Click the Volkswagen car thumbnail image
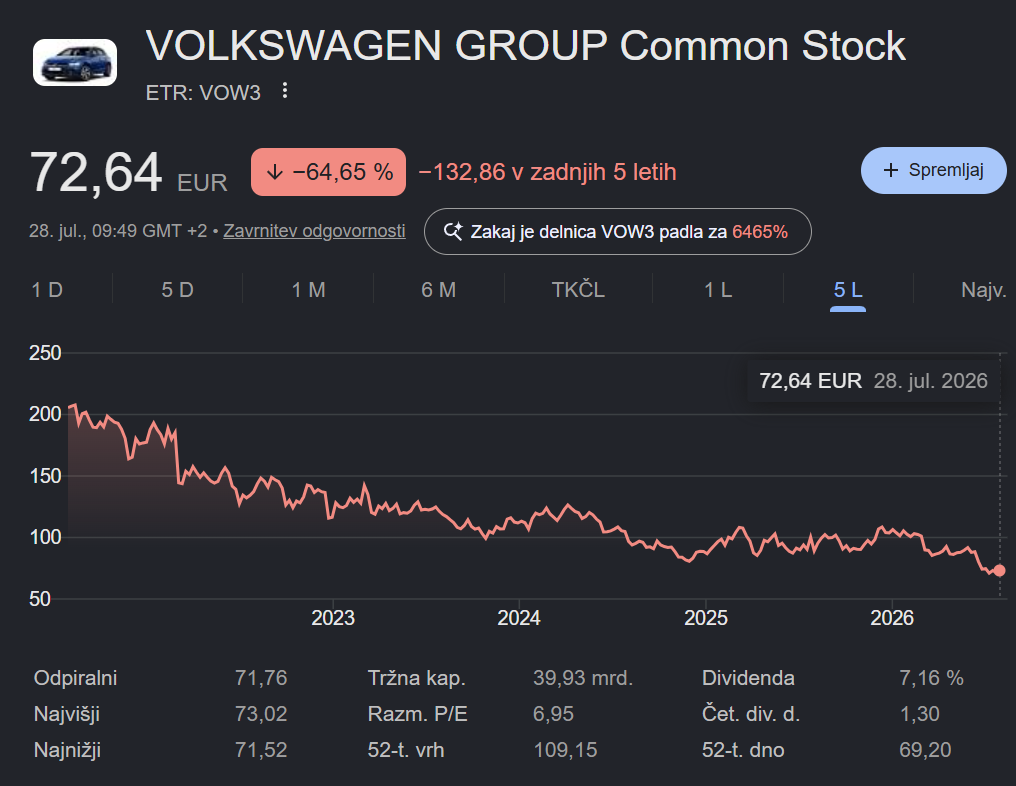 point(75,62)
